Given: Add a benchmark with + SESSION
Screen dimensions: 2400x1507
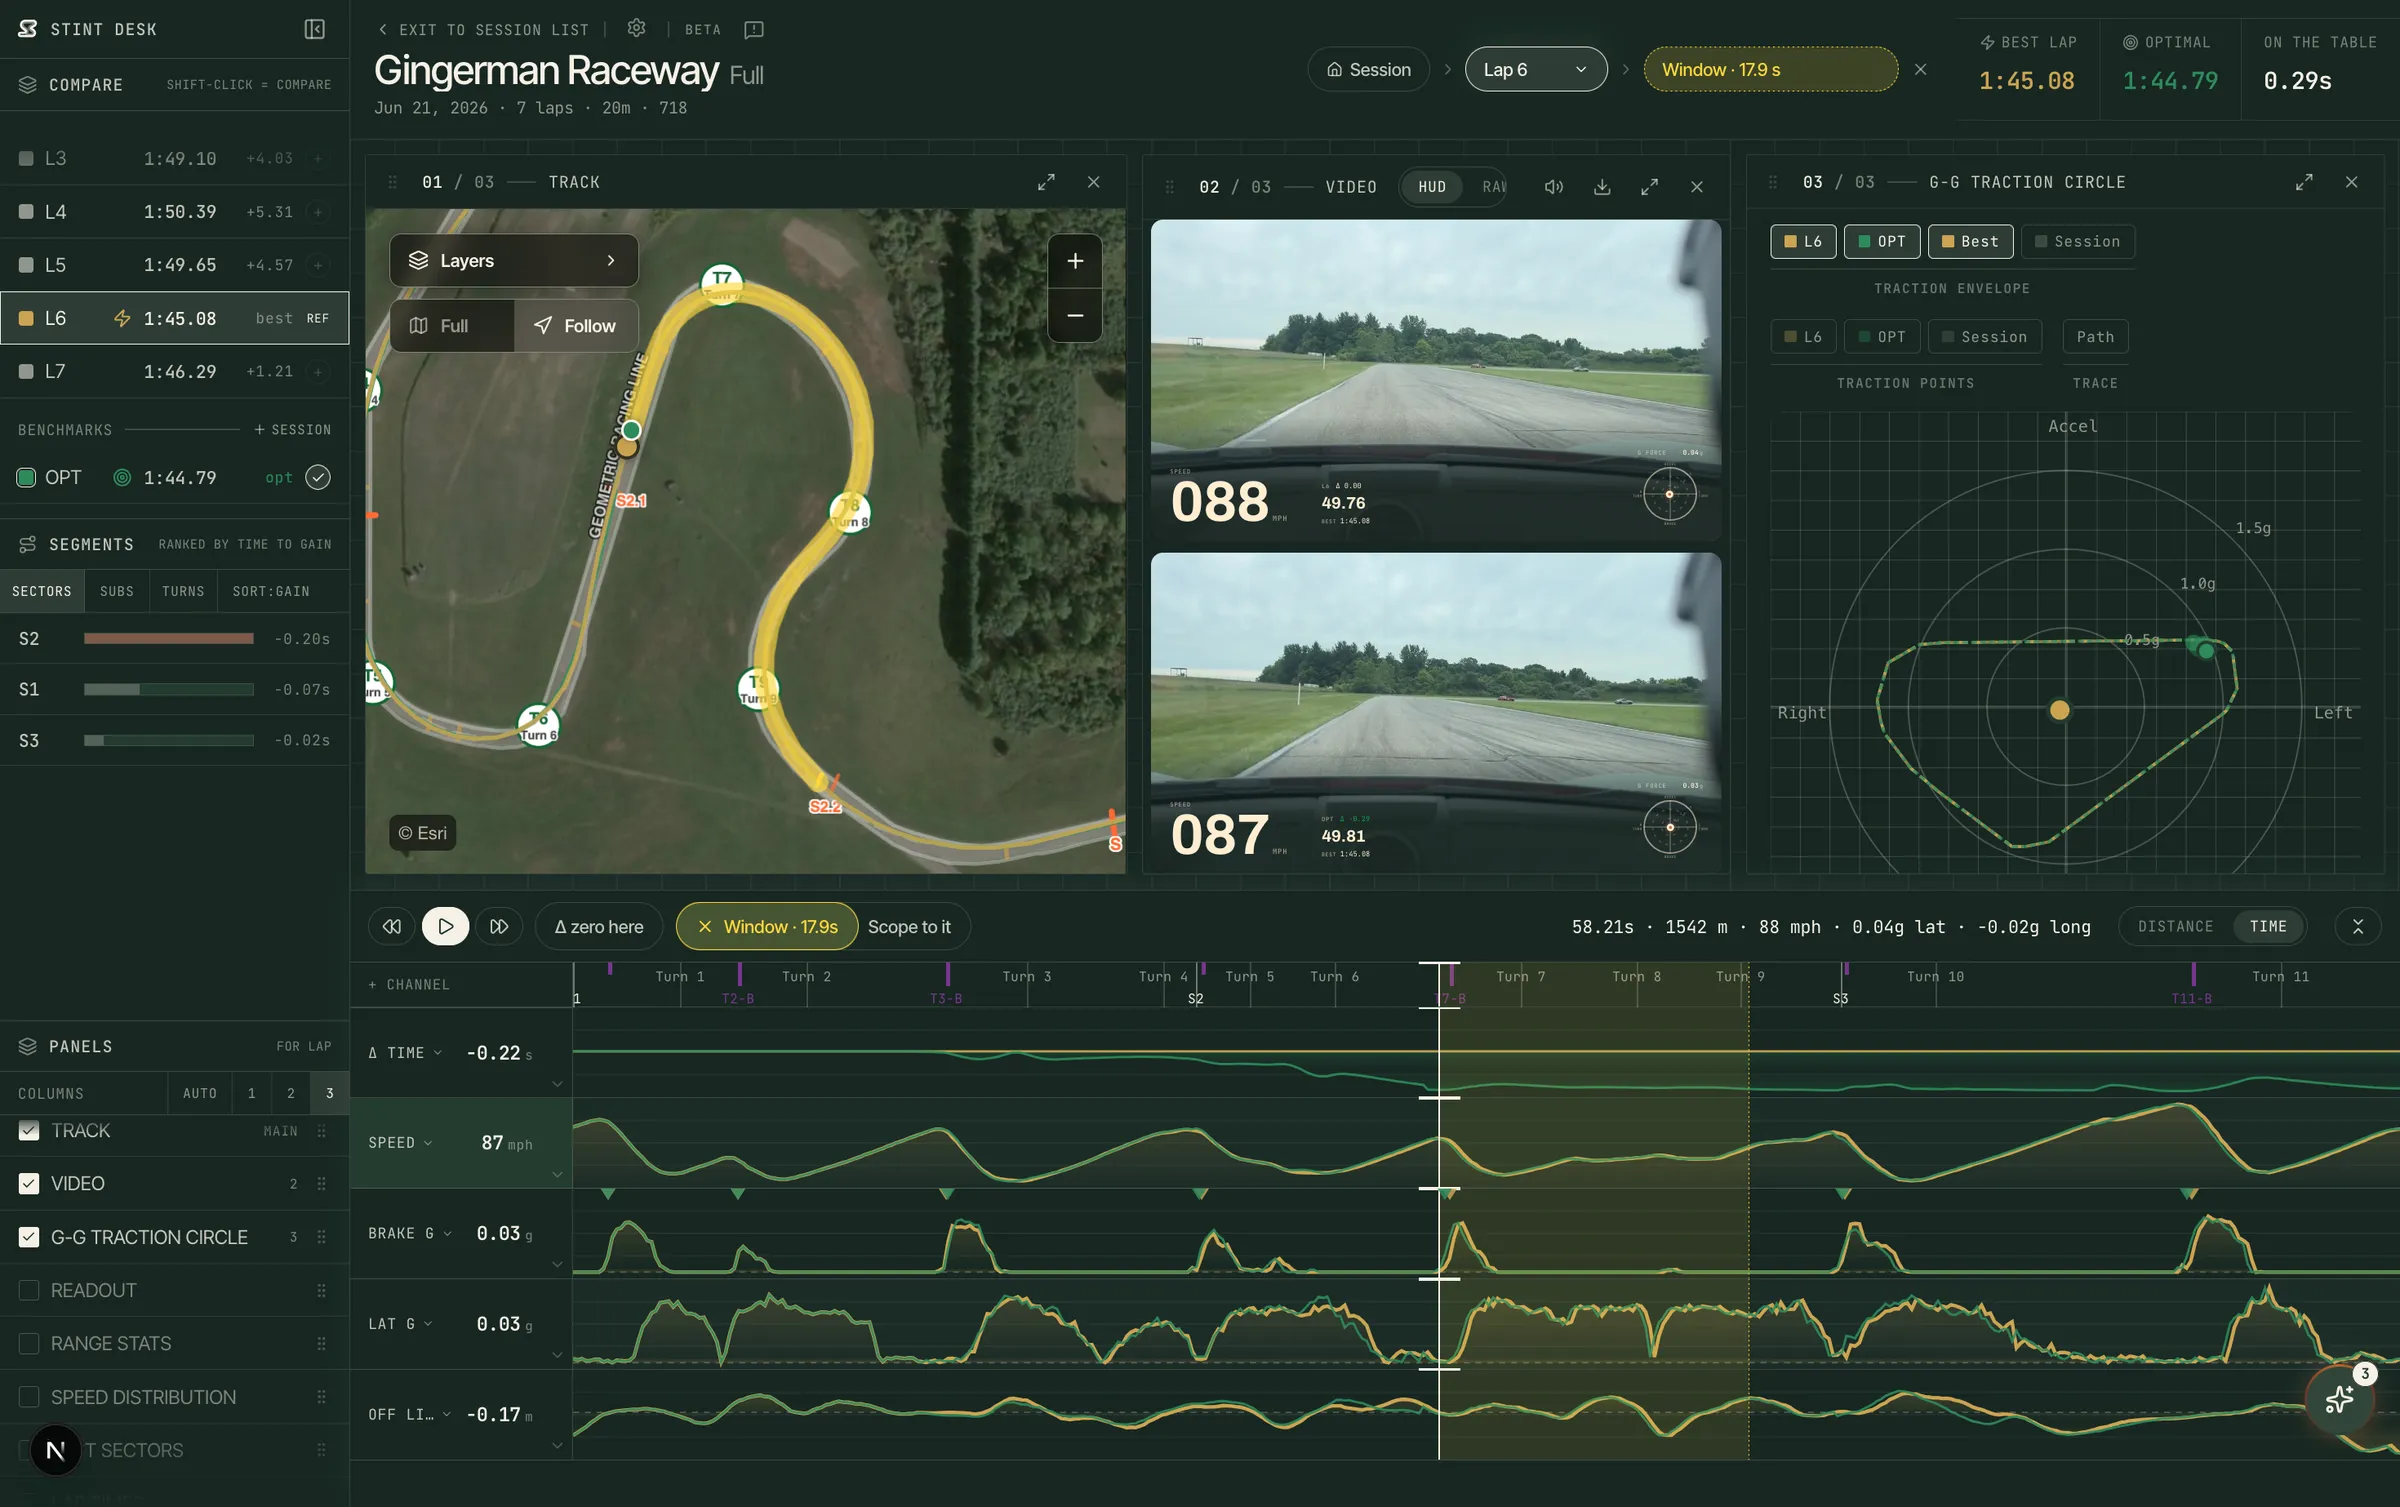Looking at the screenshot, I should [x=292, y=430].
